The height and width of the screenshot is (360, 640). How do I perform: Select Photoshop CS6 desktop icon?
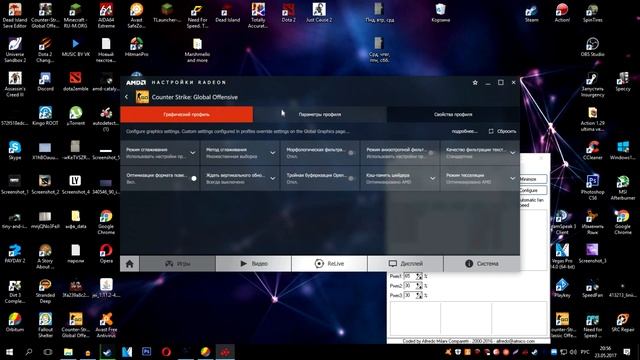592,188
